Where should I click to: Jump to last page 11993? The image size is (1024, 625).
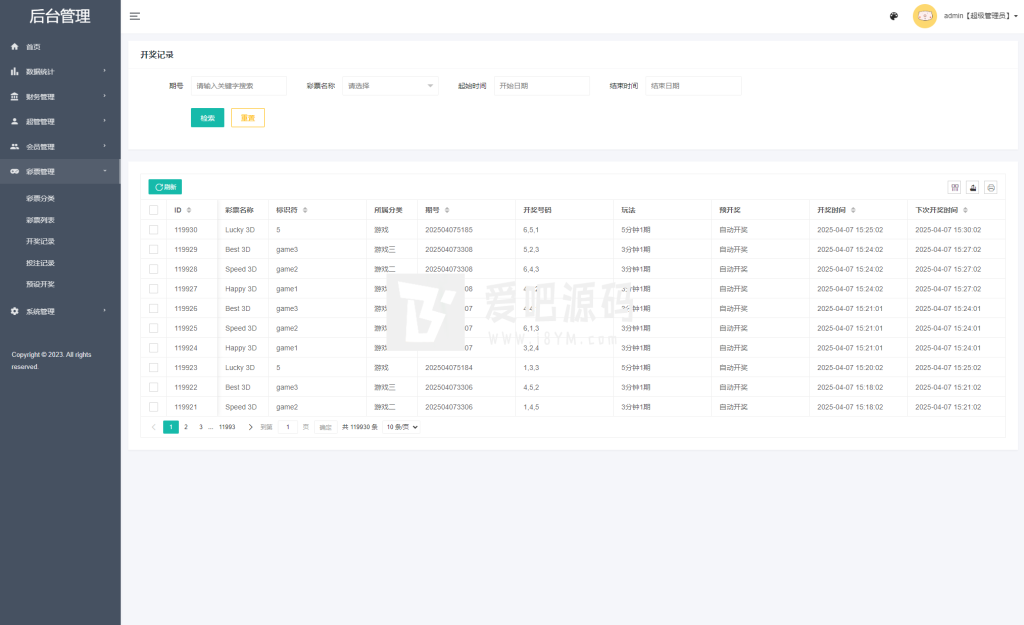coord(227,427)
